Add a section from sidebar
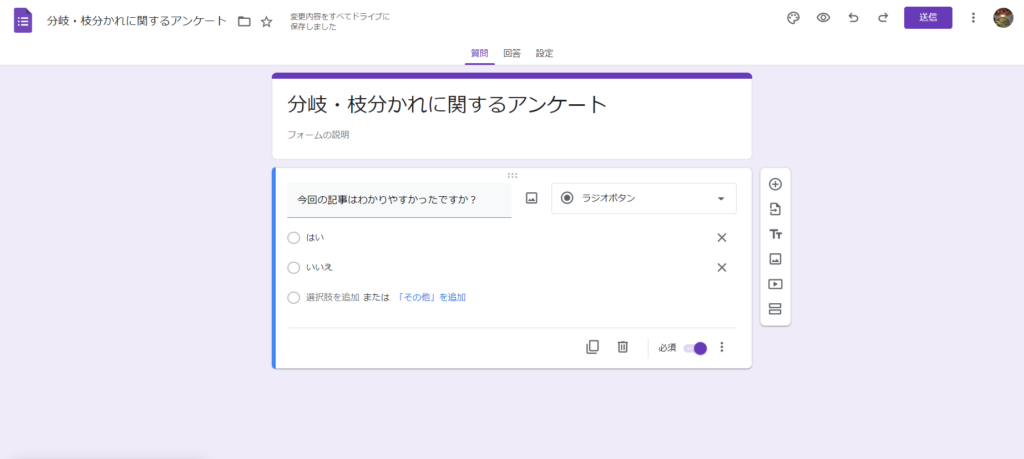This screenshot has height=459, width=1024. click(x=775, y=309)
